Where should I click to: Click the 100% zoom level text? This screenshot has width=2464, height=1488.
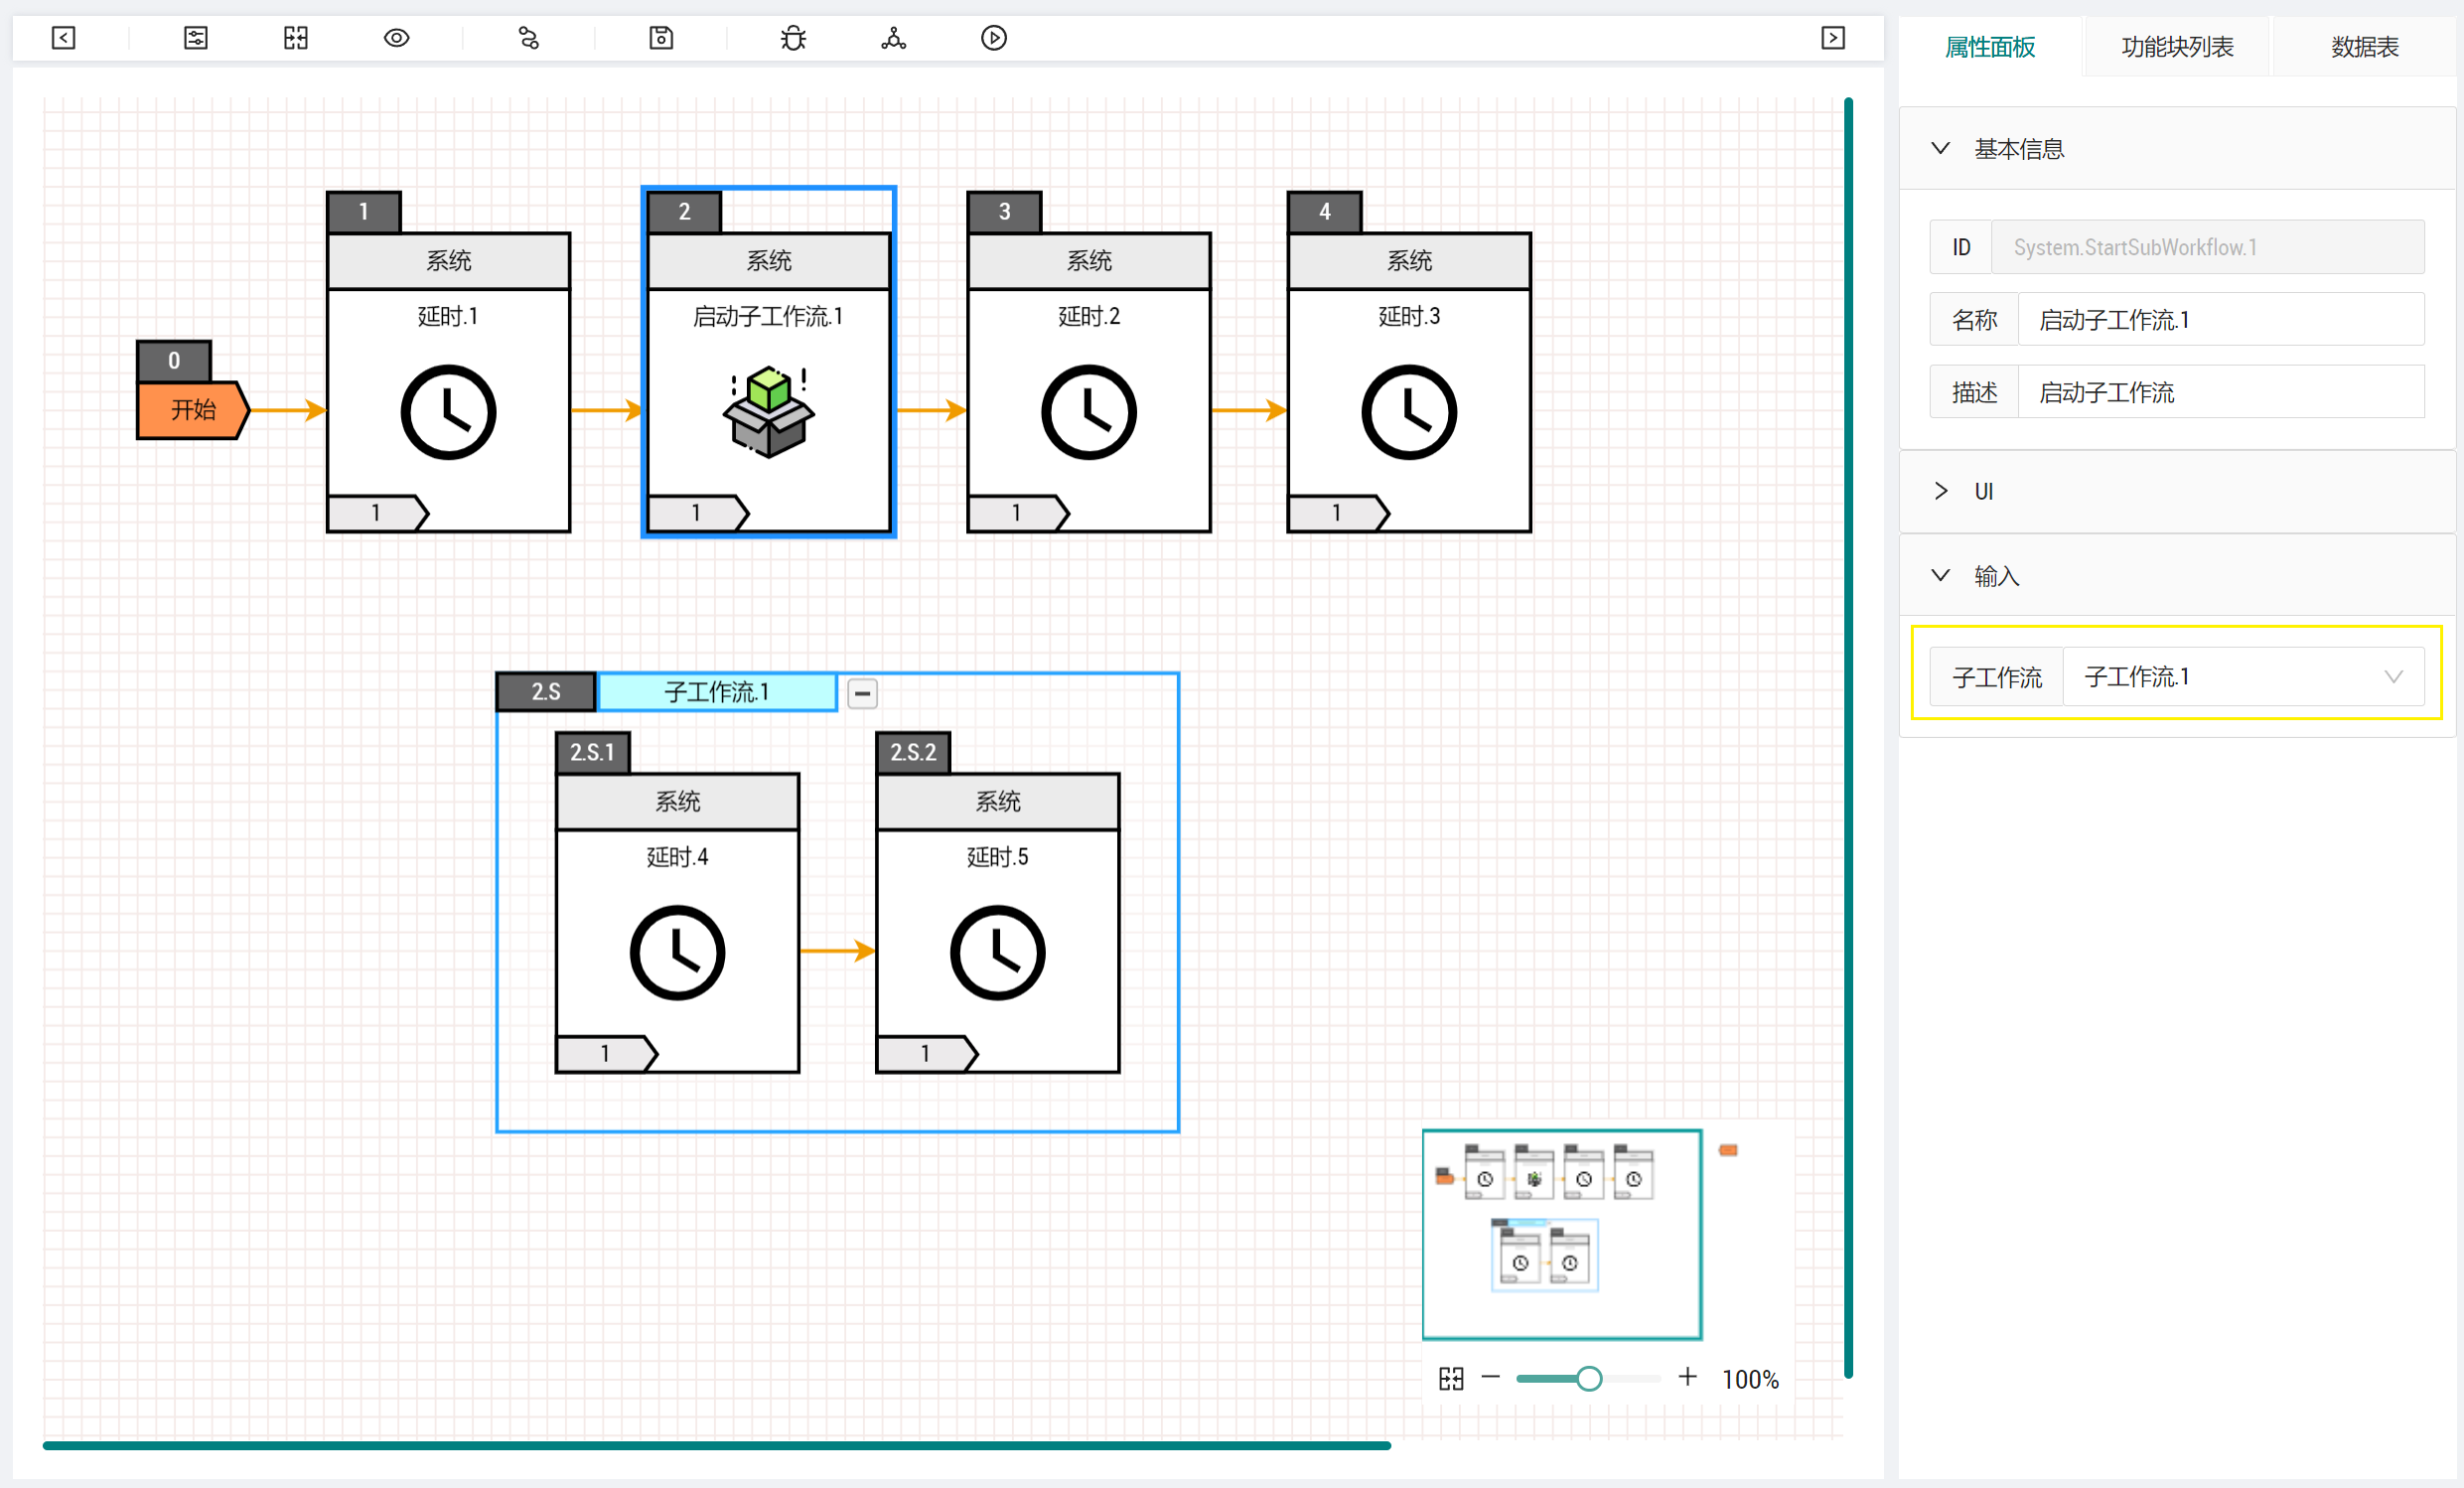(1750, 1380)
